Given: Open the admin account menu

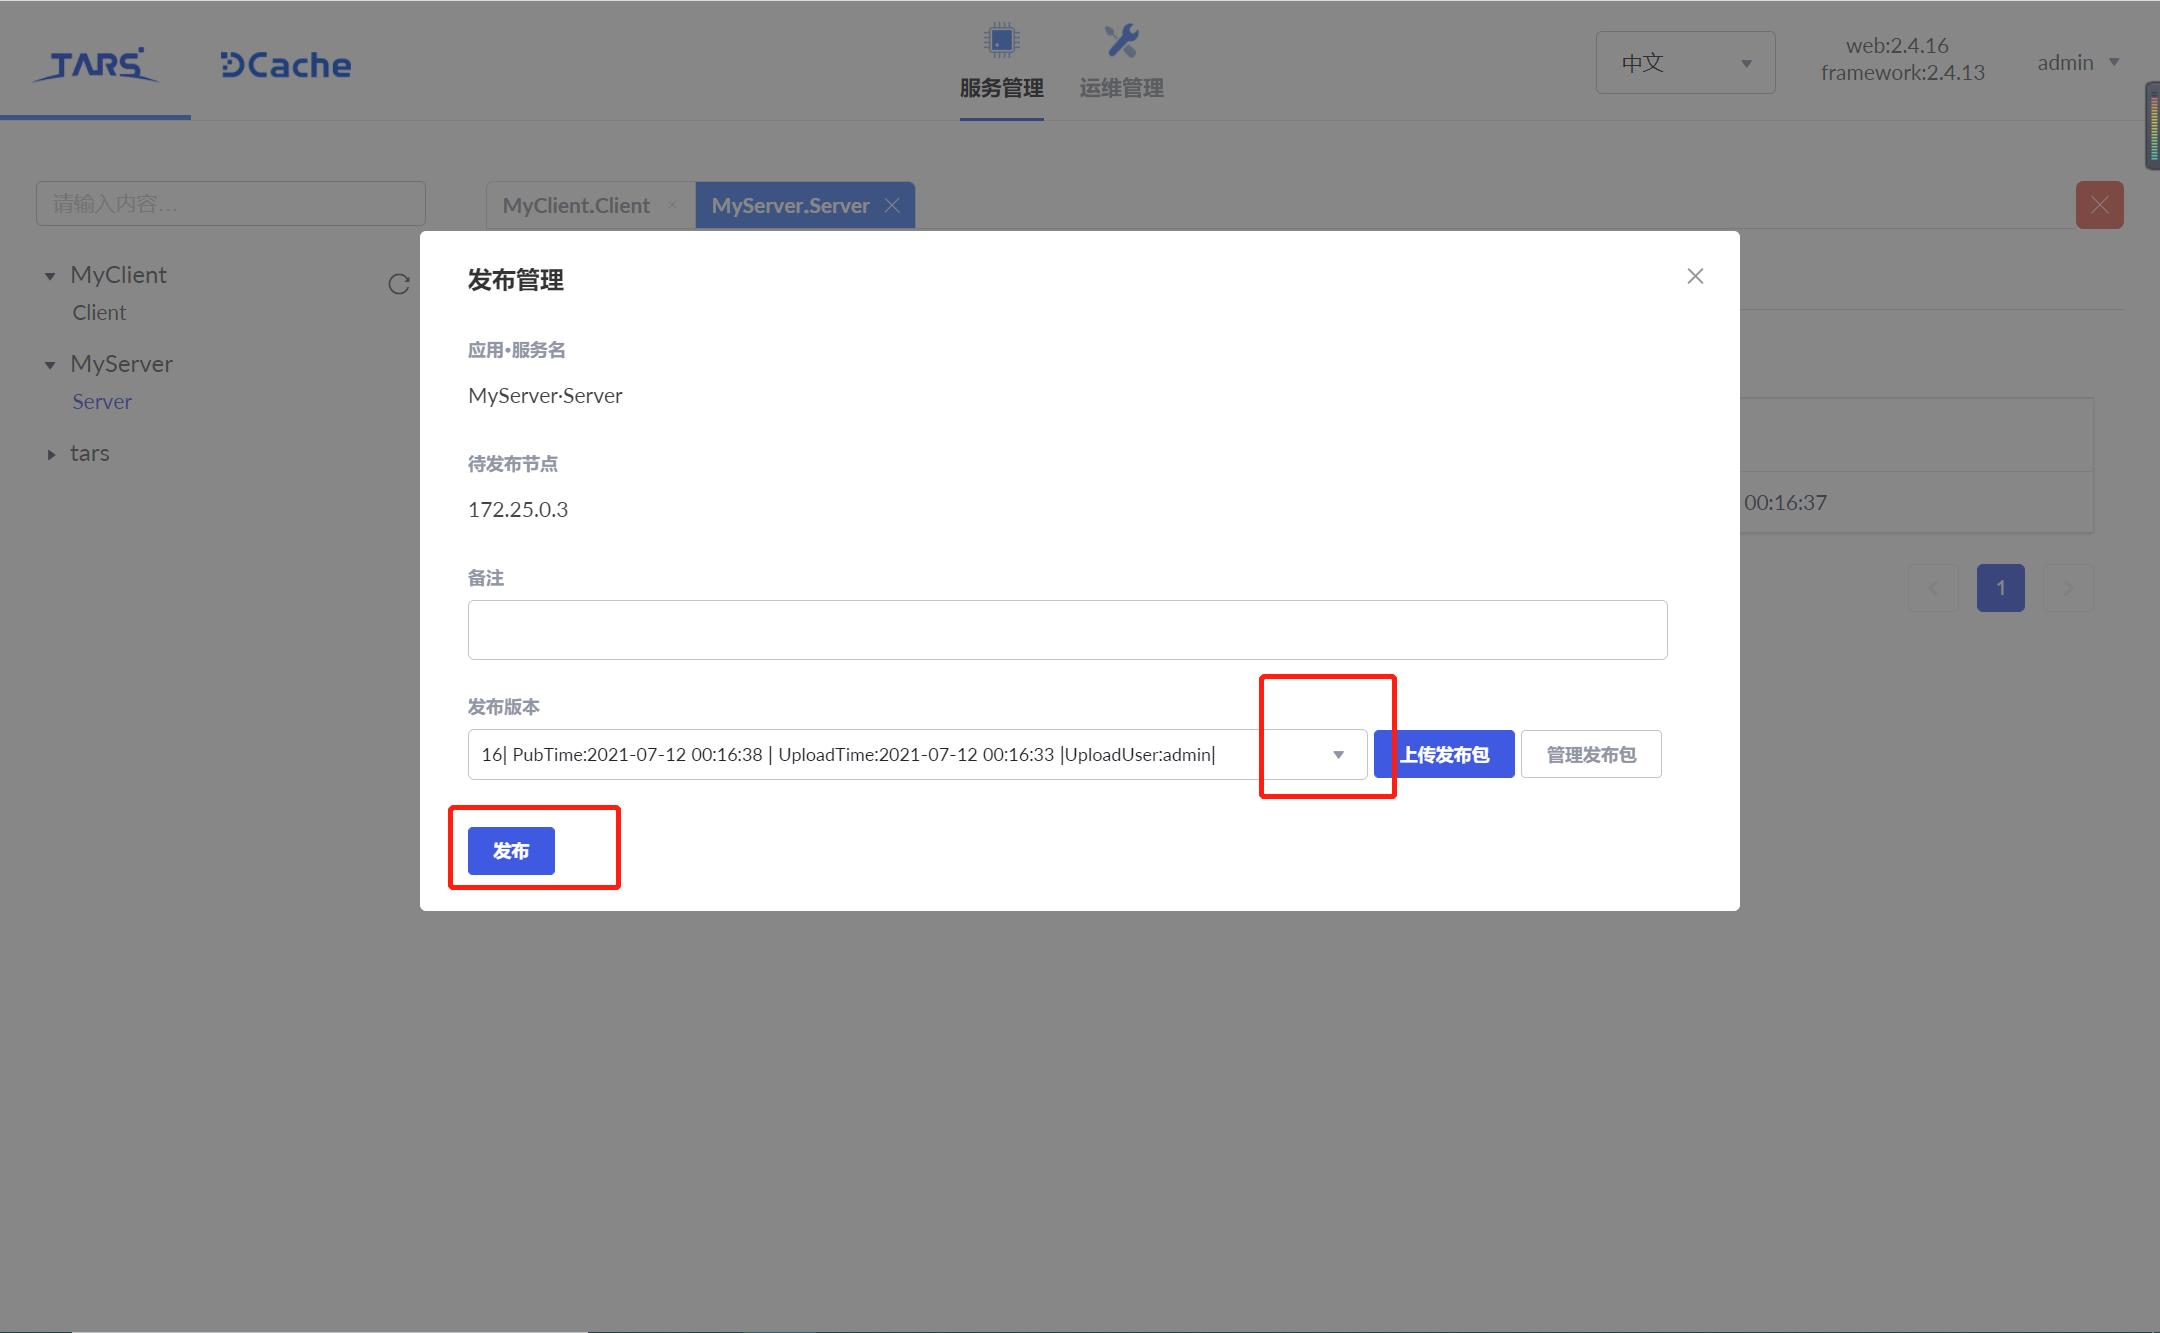Looking at the screenshot, I should tap(2077, 62).
